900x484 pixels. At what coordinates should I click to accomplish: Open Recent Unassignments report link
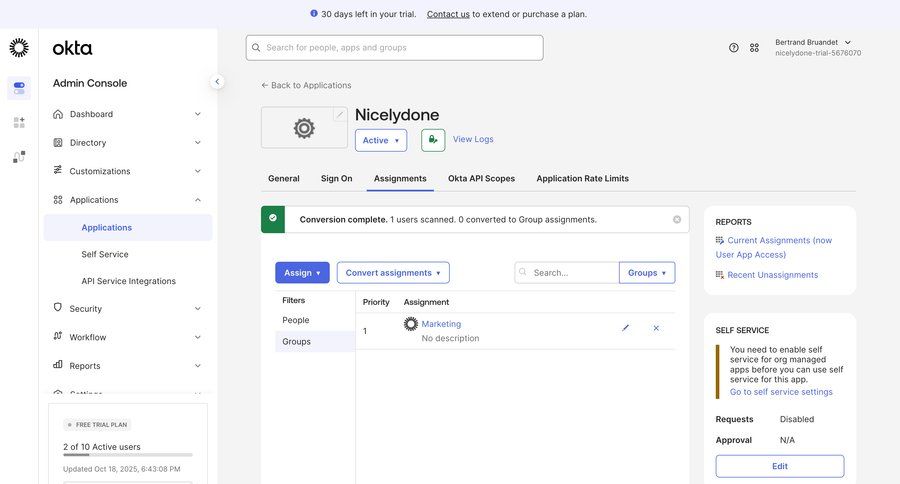click(773, 274)
